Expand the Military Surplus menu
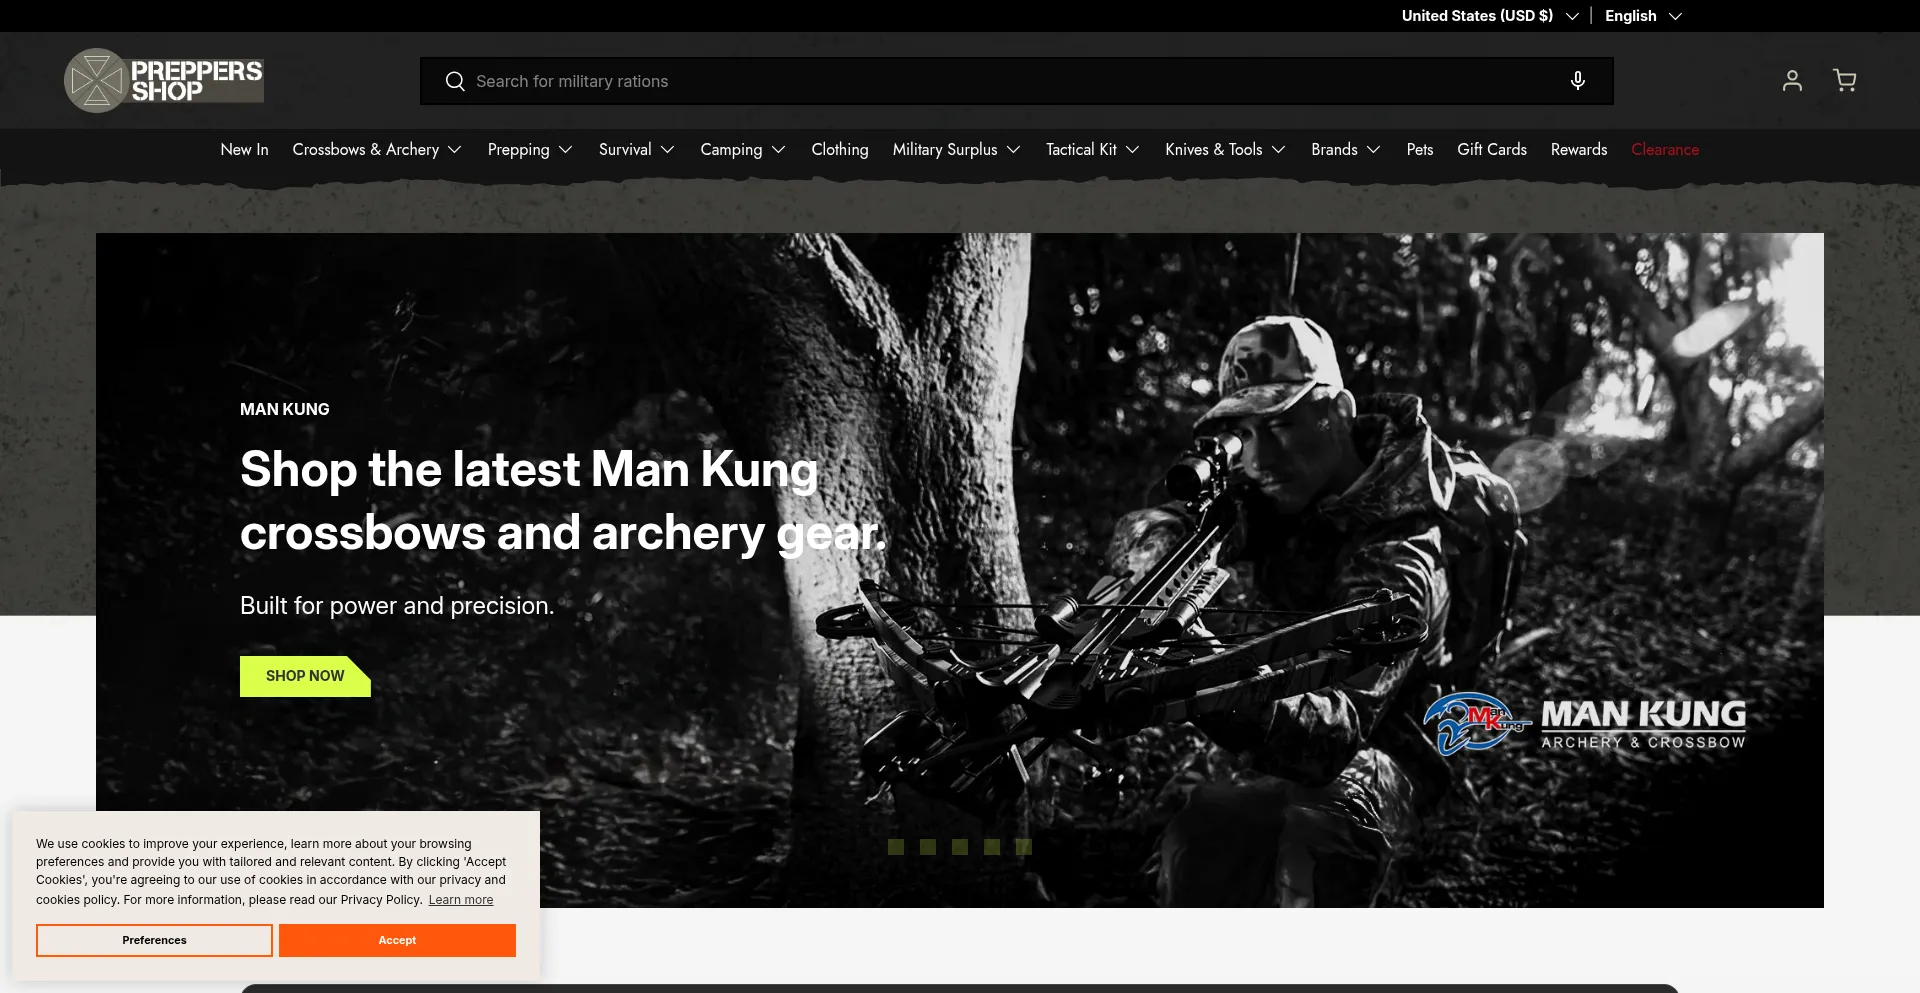Screen dimensions: 1920x993 pos(955,150)
